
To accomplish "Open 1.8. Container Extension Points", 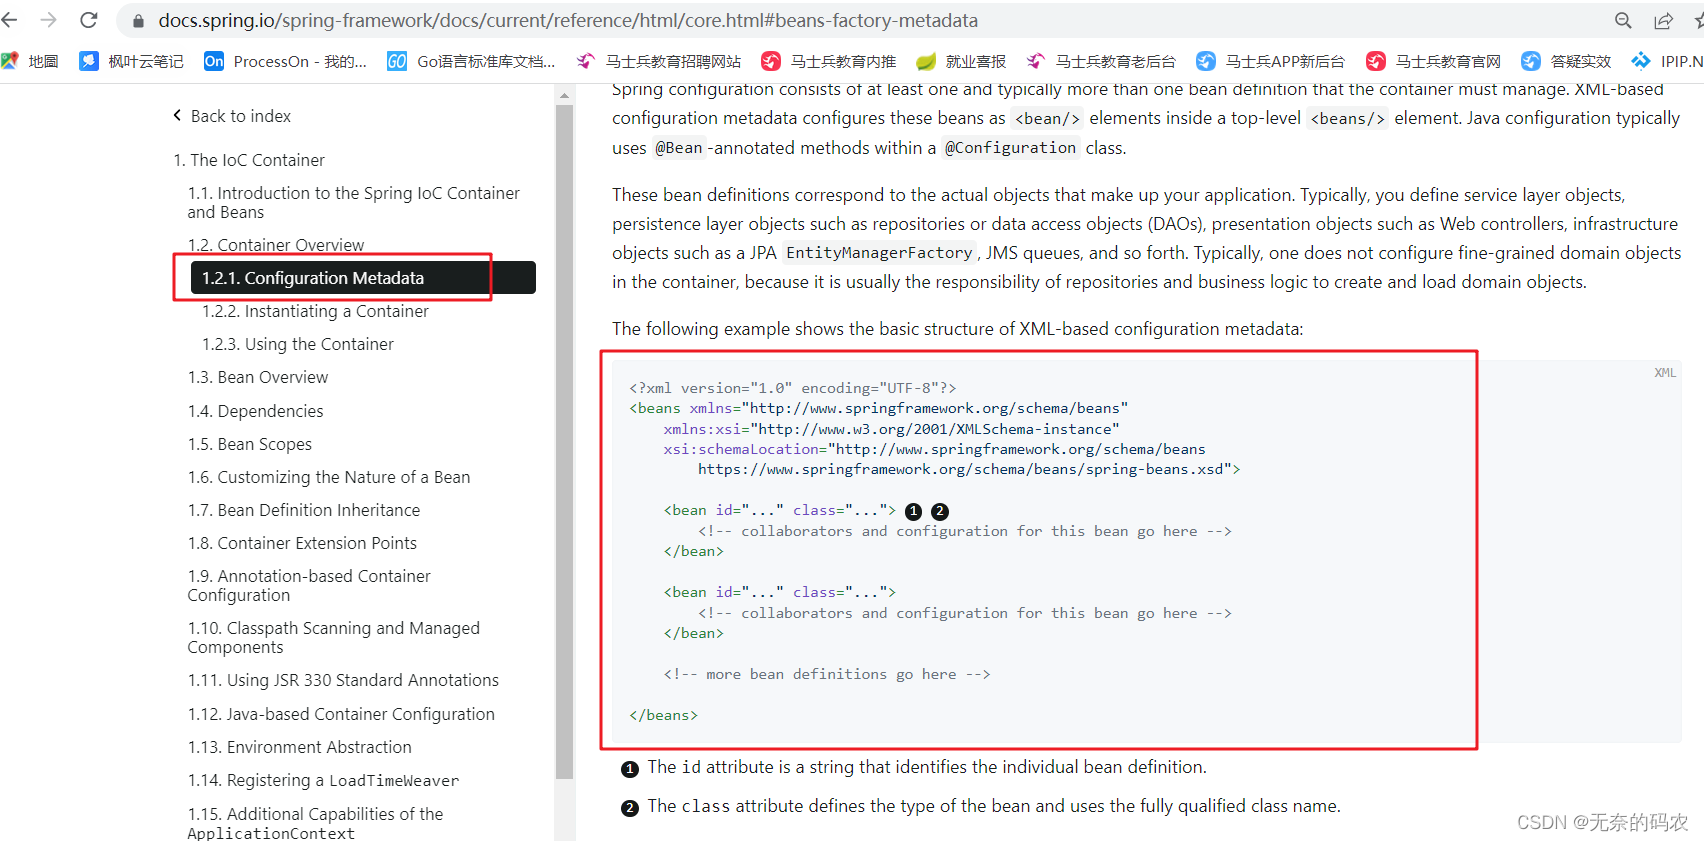I will pyautogui.click(x=302, y=543).
